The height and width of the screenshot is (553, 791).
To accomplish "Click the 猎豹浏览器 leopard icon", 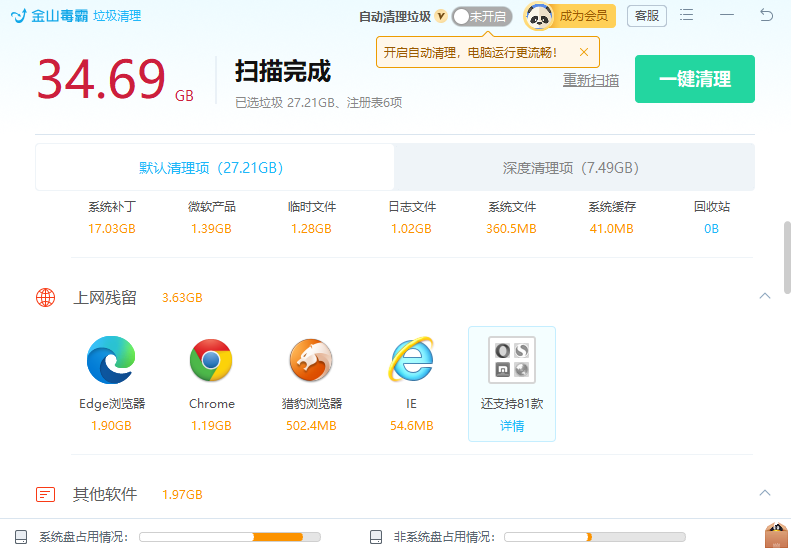I will click(x=311, y=360).
